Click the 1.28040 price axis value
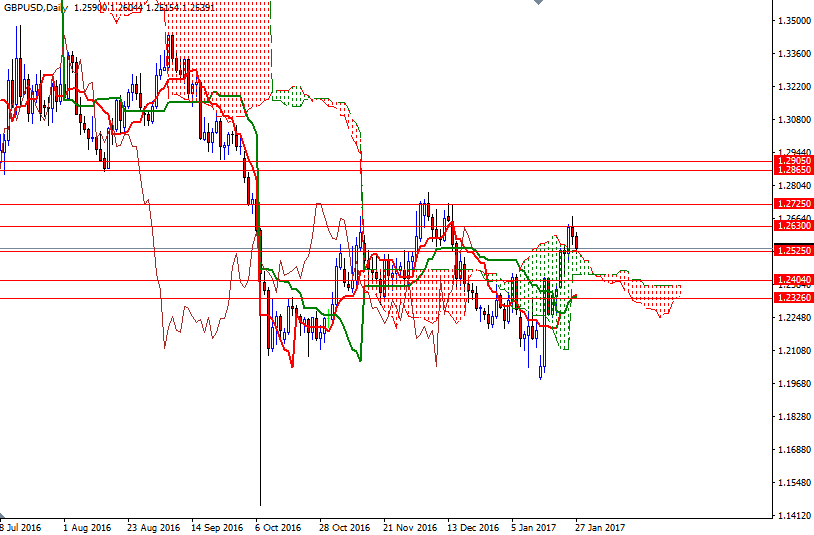This screenshot has width=814, height=535. click(x=794, y=186)
